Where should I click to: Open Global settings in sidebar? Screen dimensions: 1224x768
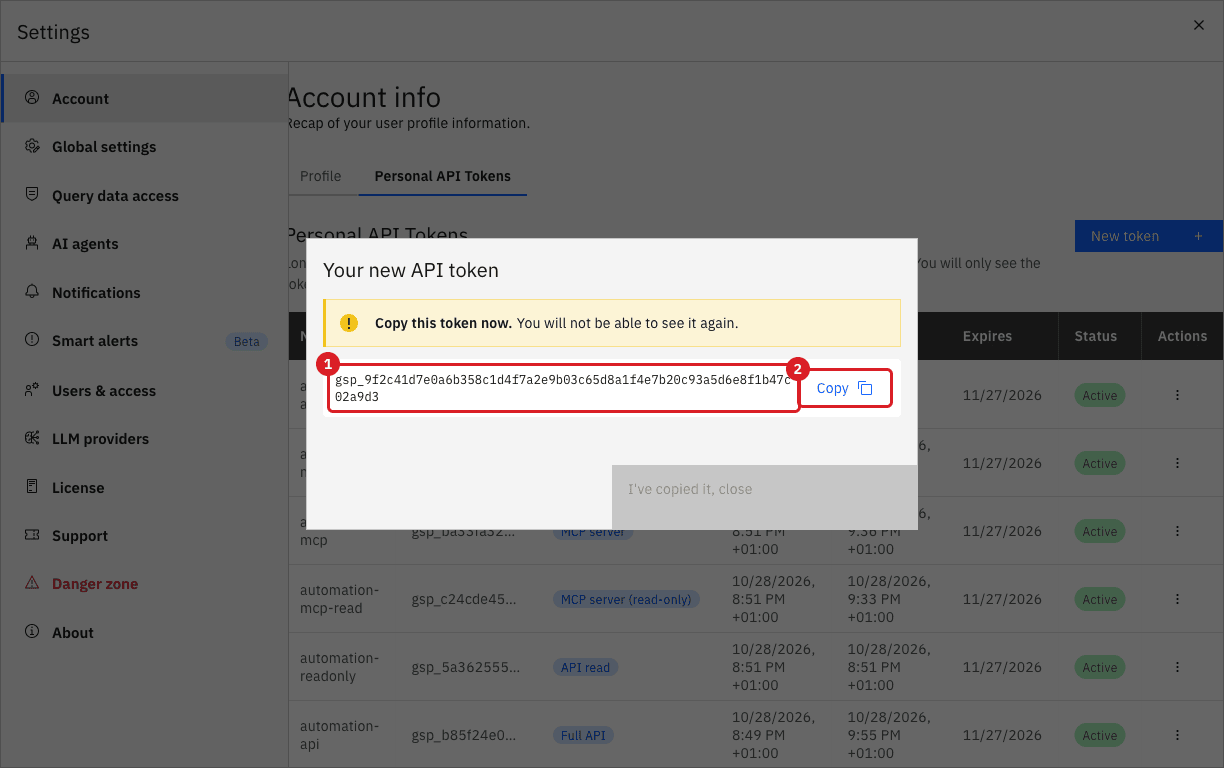coord(145,147)
